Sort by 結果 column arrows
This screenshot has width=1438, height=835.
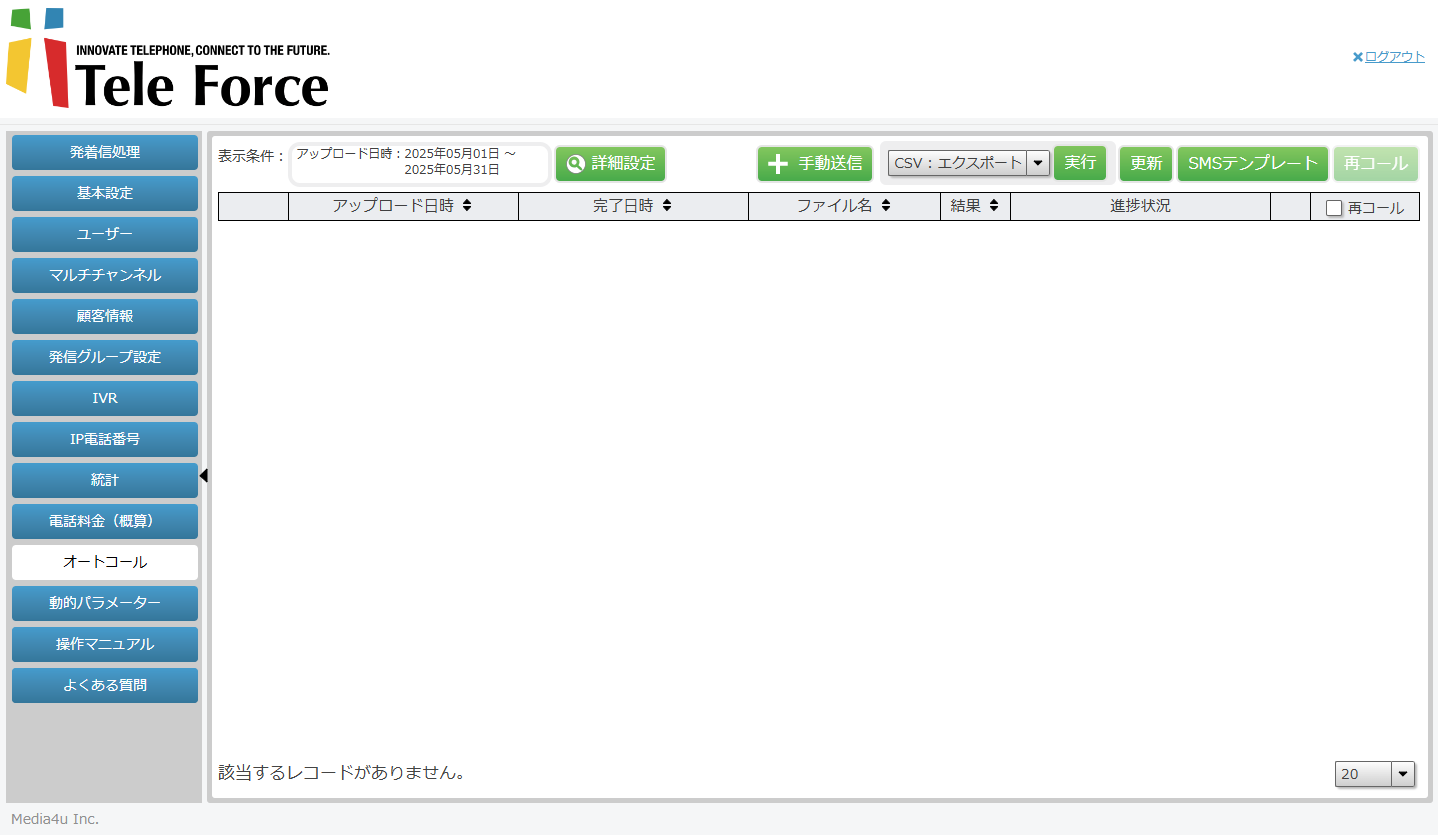[x=994, y=206]
